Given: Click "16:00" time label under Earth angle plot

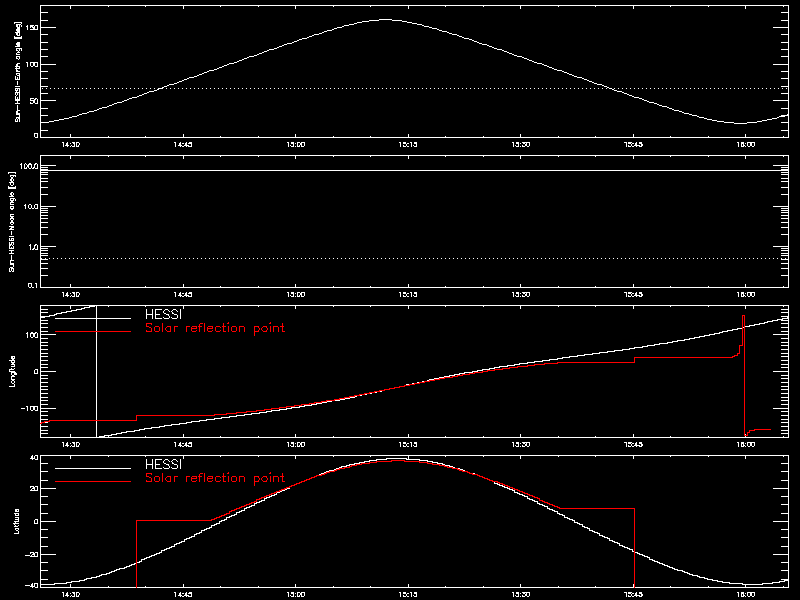Looking at the screenshot, I should tap(745, 145).
